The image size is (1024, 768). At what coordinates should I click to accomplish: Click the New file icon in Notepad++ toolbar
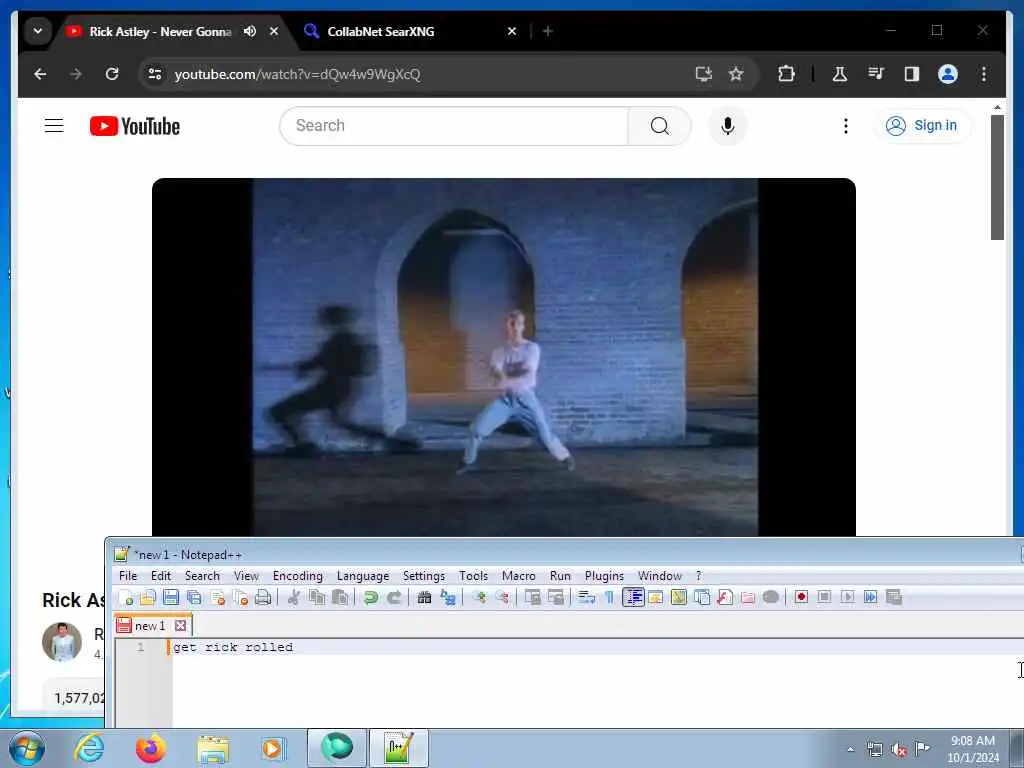pyautogui.click(x=125, y=597)
